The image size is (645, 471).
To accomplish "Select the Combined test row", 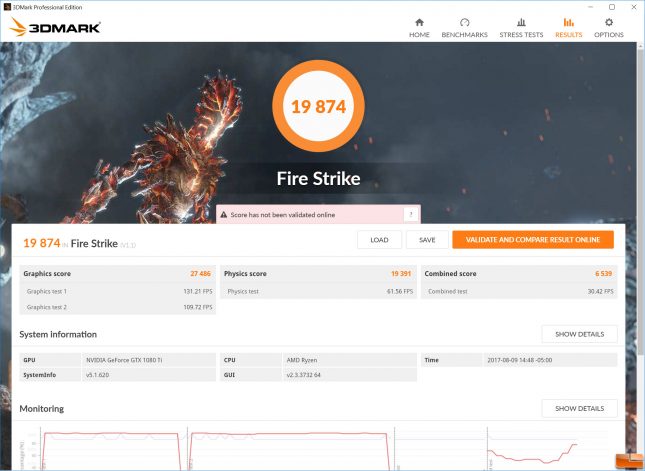I will click(519, 291).
